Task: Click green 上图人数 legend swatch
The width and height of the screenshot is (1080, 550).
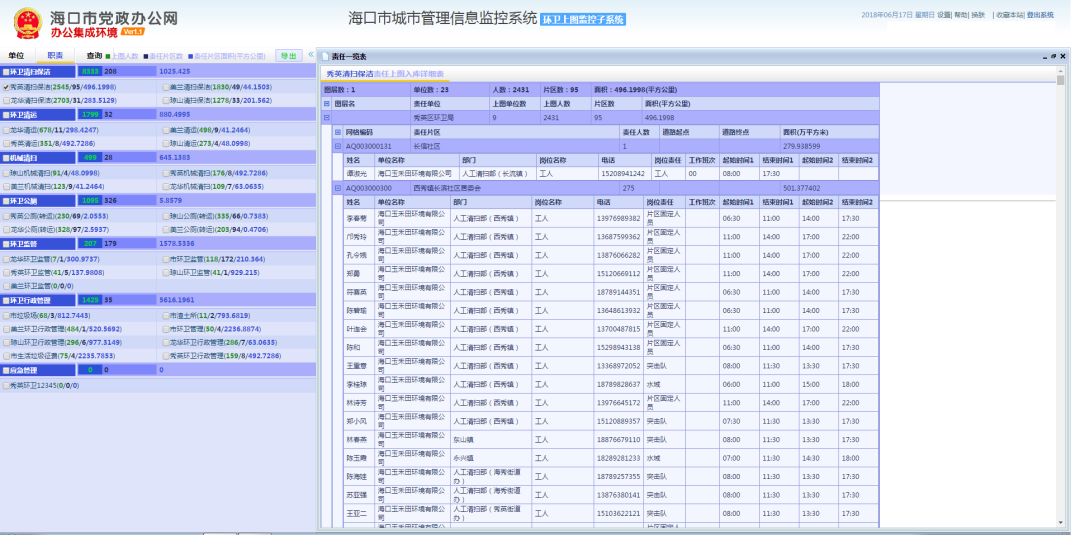Action: pos(107,56)
